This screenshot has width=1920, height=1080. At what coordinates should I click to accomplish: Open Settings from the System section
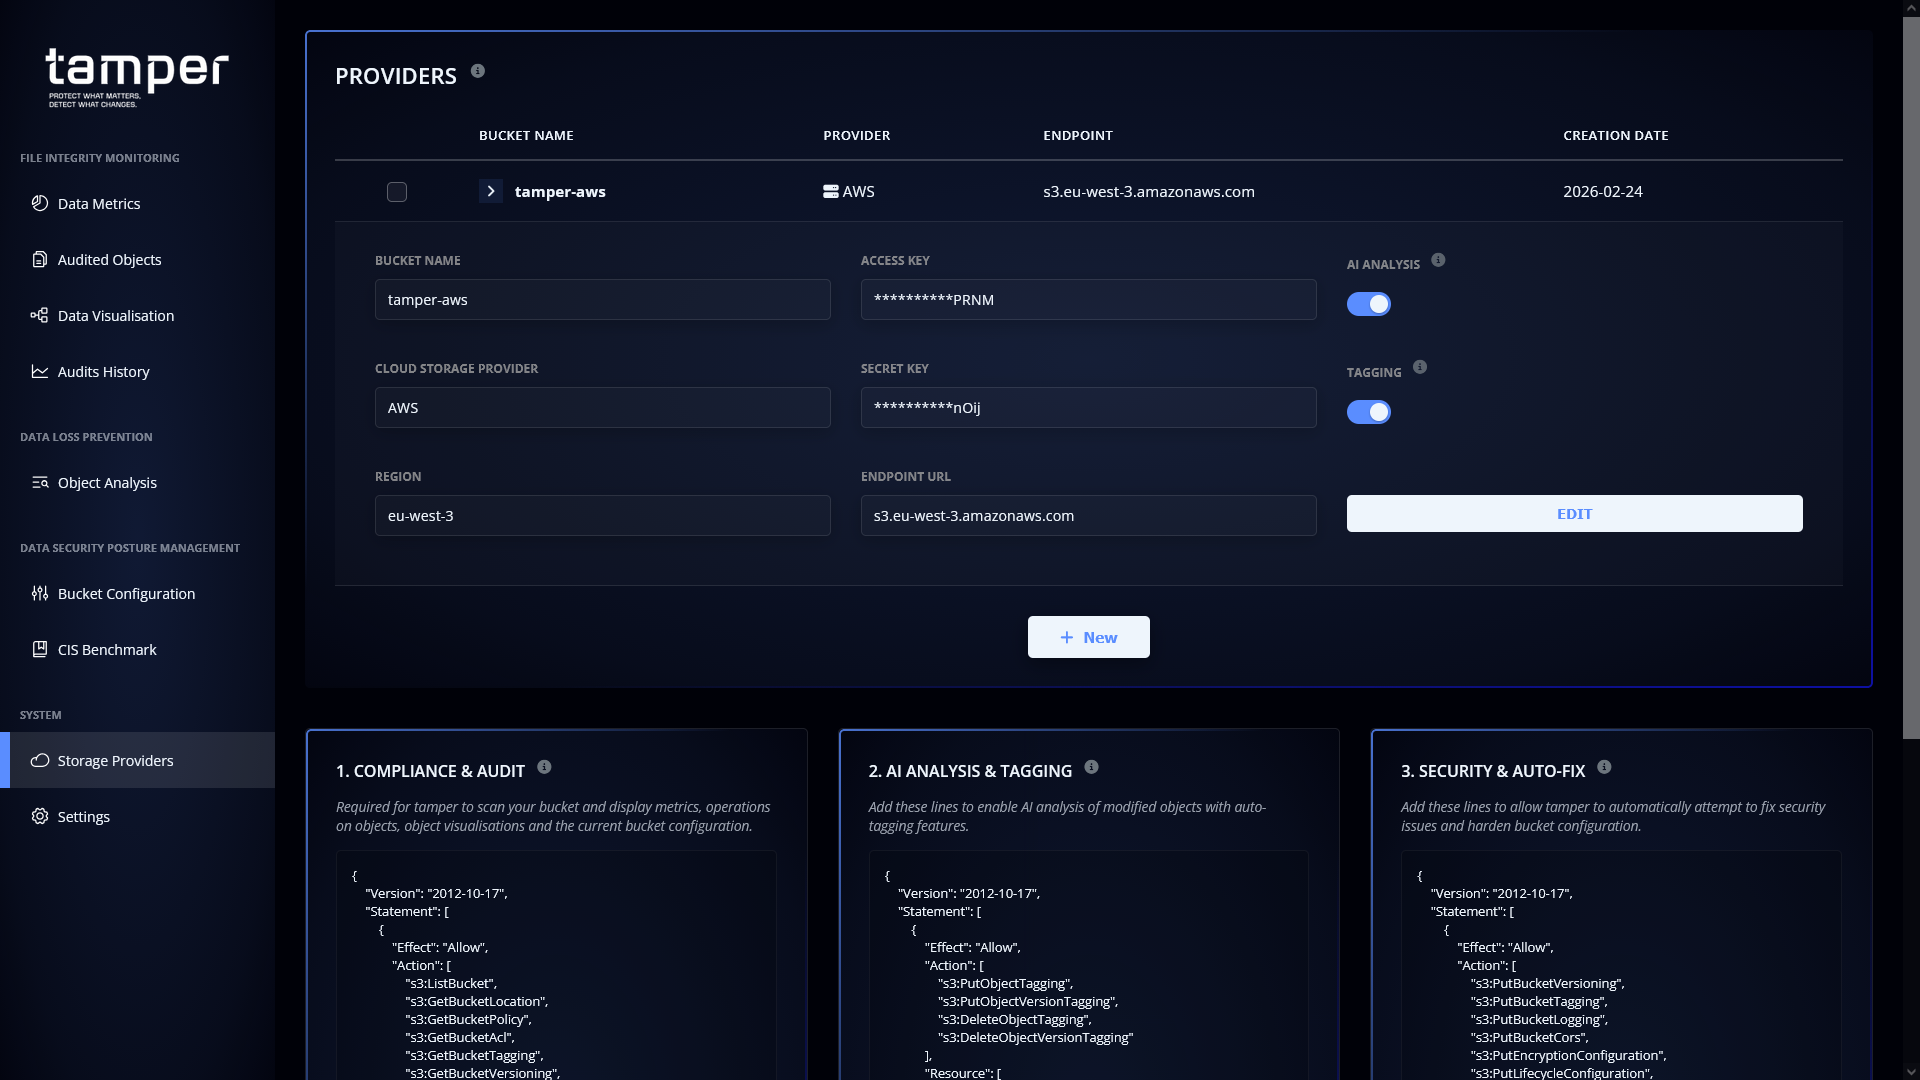83,816
